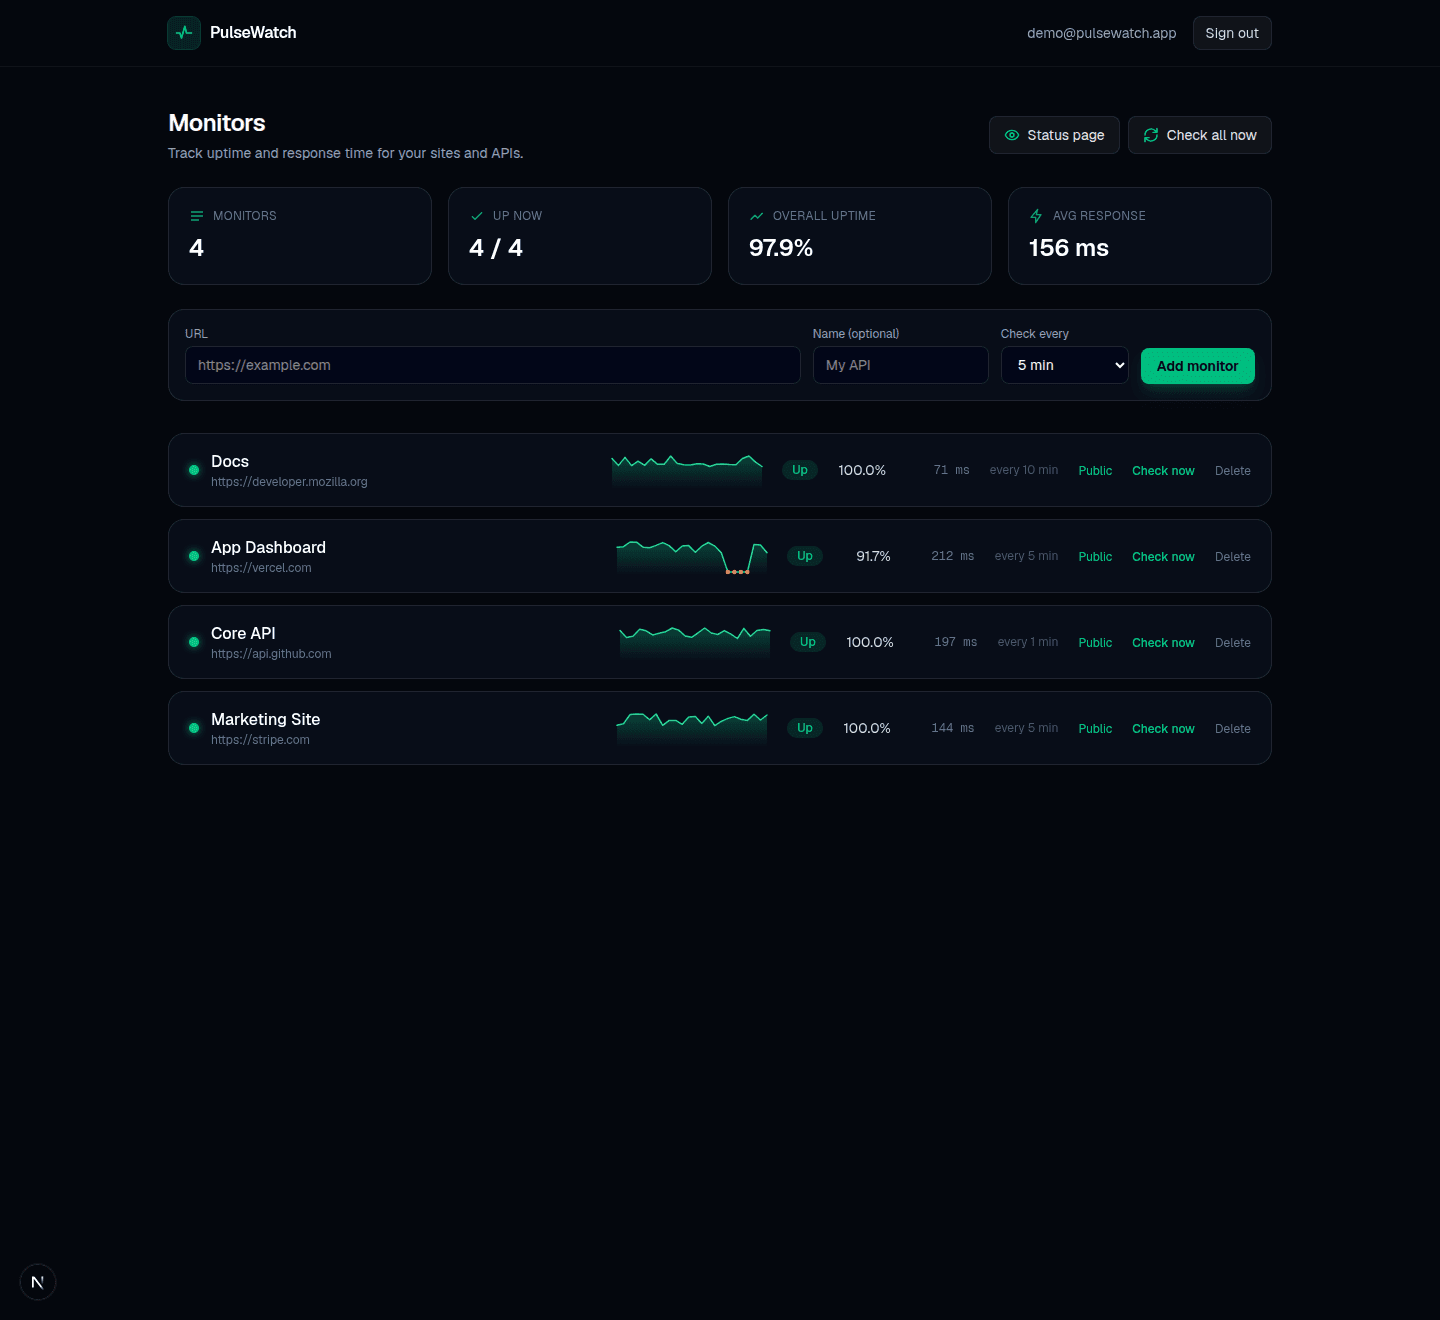Click the green status dot for Docs

point(194,470)
